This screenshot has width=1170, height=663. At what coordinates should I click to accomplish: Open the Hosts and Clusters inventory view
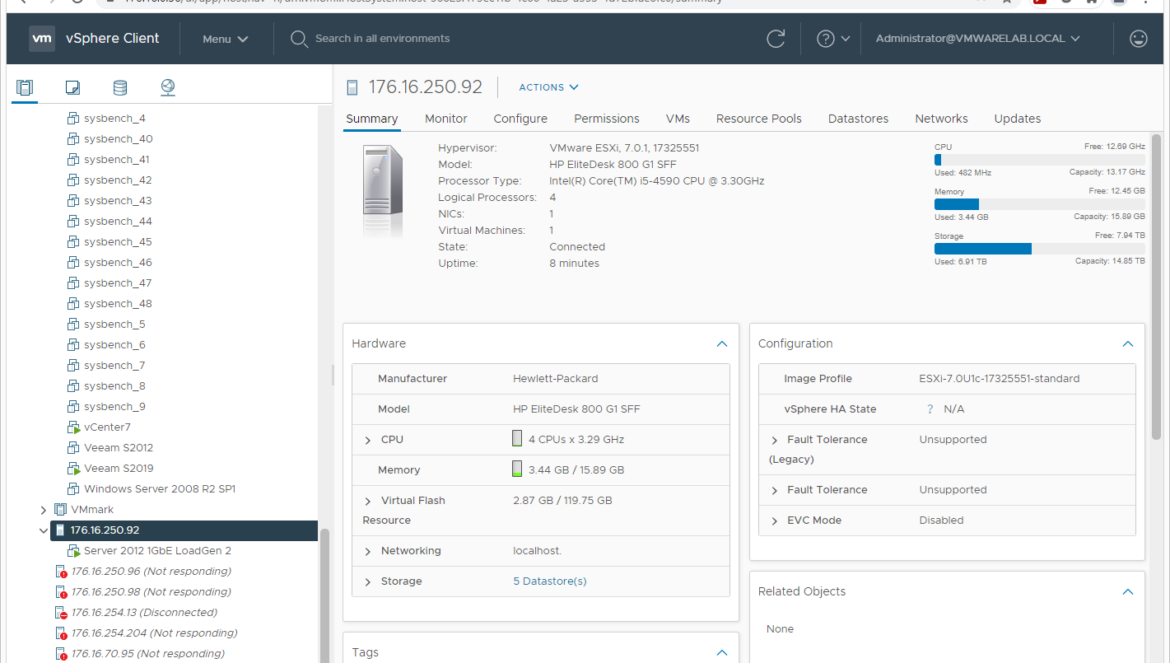[x=25, y=87]
